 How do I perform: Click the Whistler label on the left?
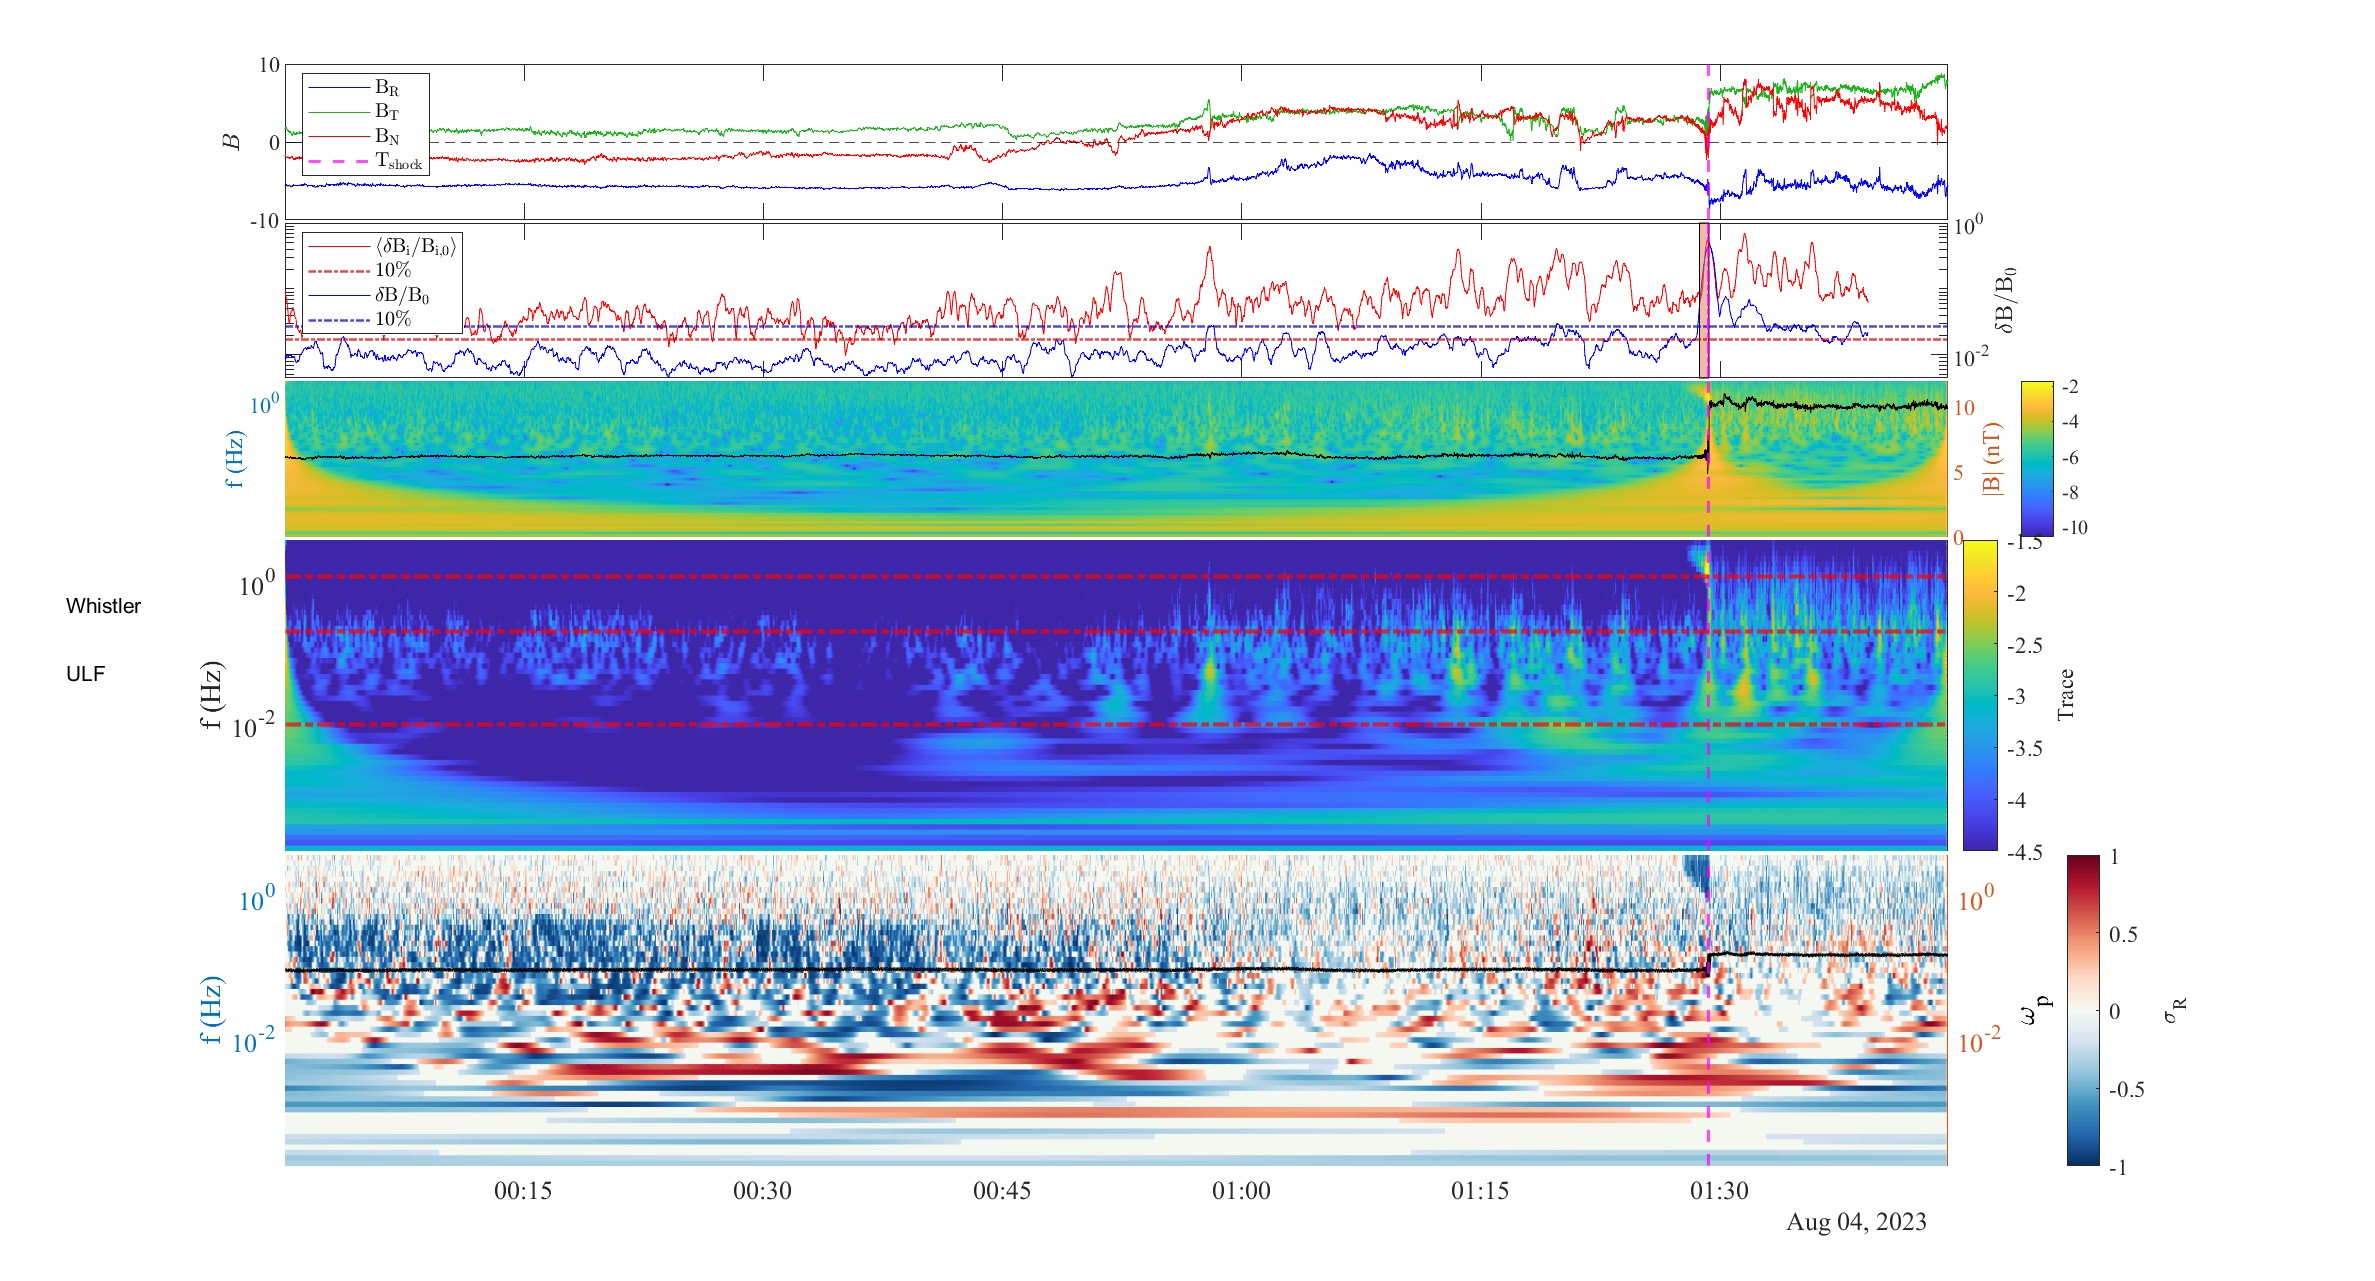click(x=103, y=606)
